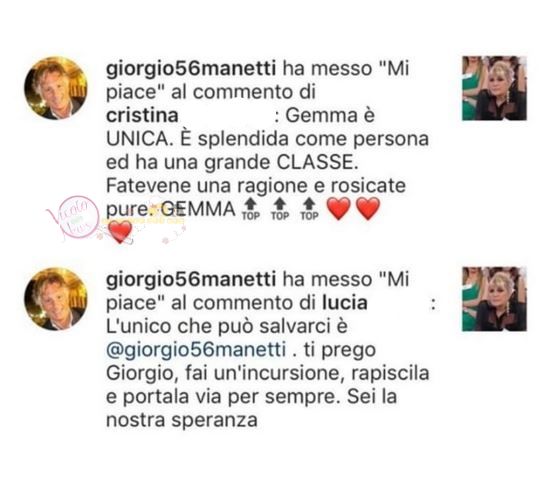The width and height of the screenshot is (549, 478).
Task: Click the middle TOP arrow emoji
Action: 280,209
